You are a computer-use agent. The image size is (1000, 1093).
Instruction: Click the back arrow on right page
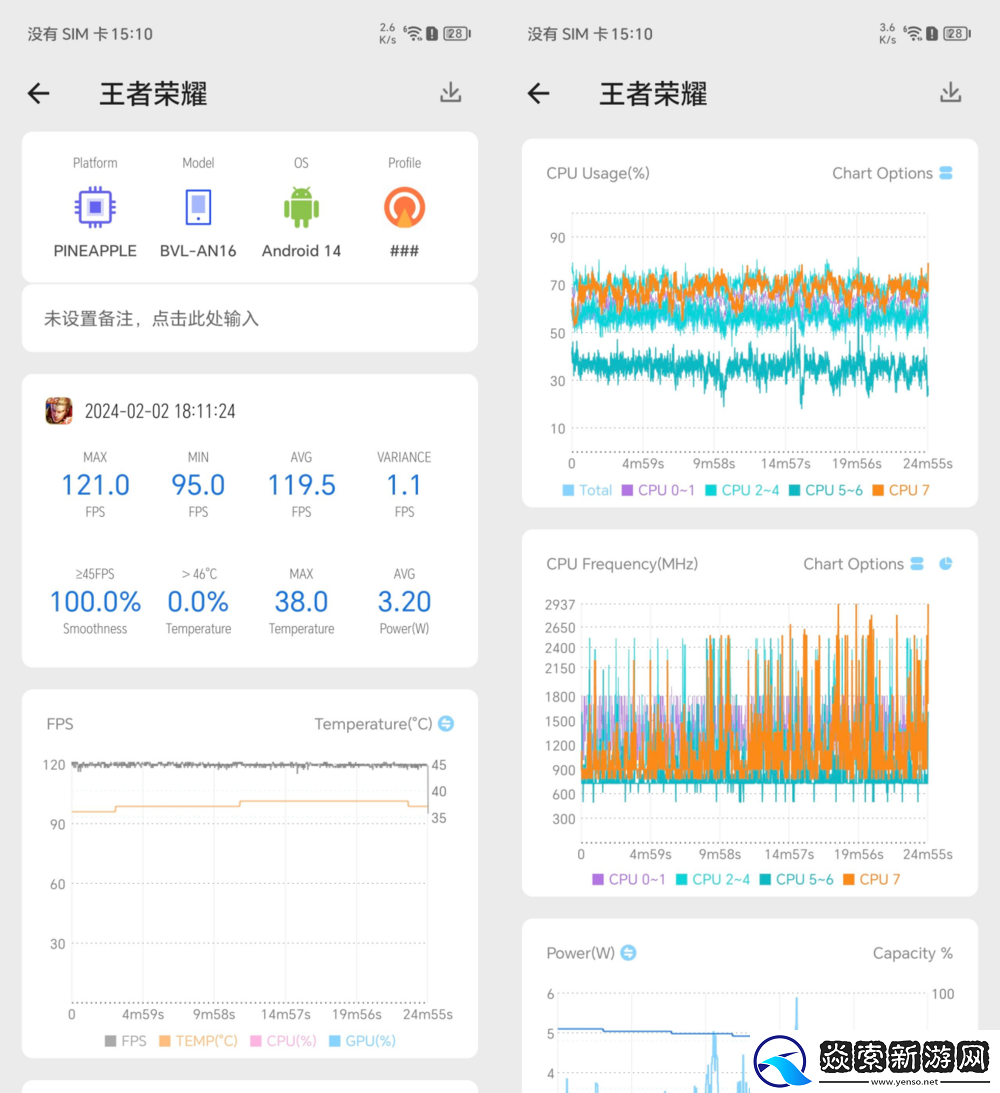tap(537, 93)
